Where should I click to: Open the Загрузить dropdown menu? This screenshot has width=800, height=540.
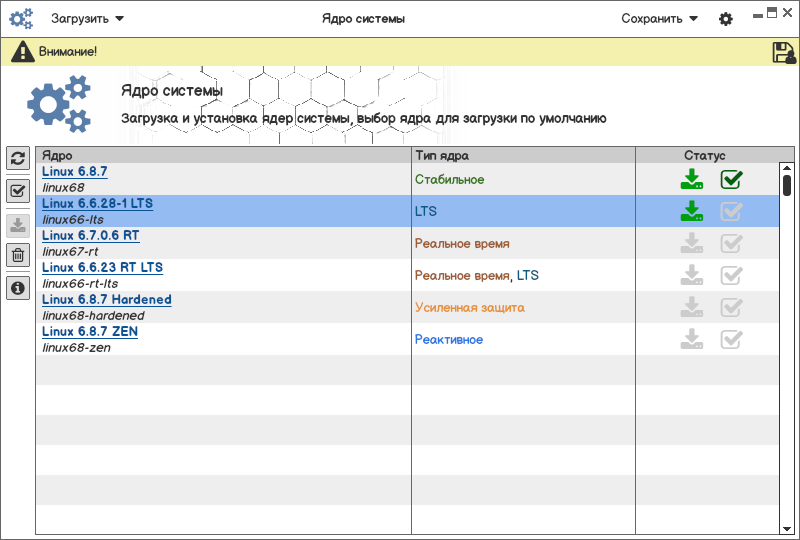87,18
